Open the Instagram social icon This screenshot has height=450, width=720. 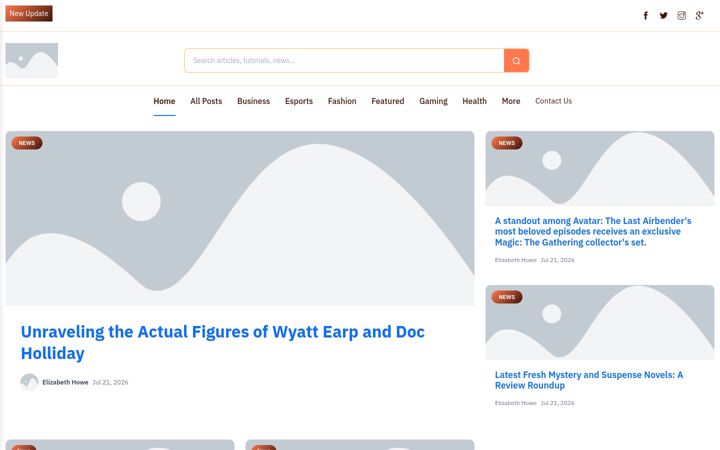tap(681, 16)
